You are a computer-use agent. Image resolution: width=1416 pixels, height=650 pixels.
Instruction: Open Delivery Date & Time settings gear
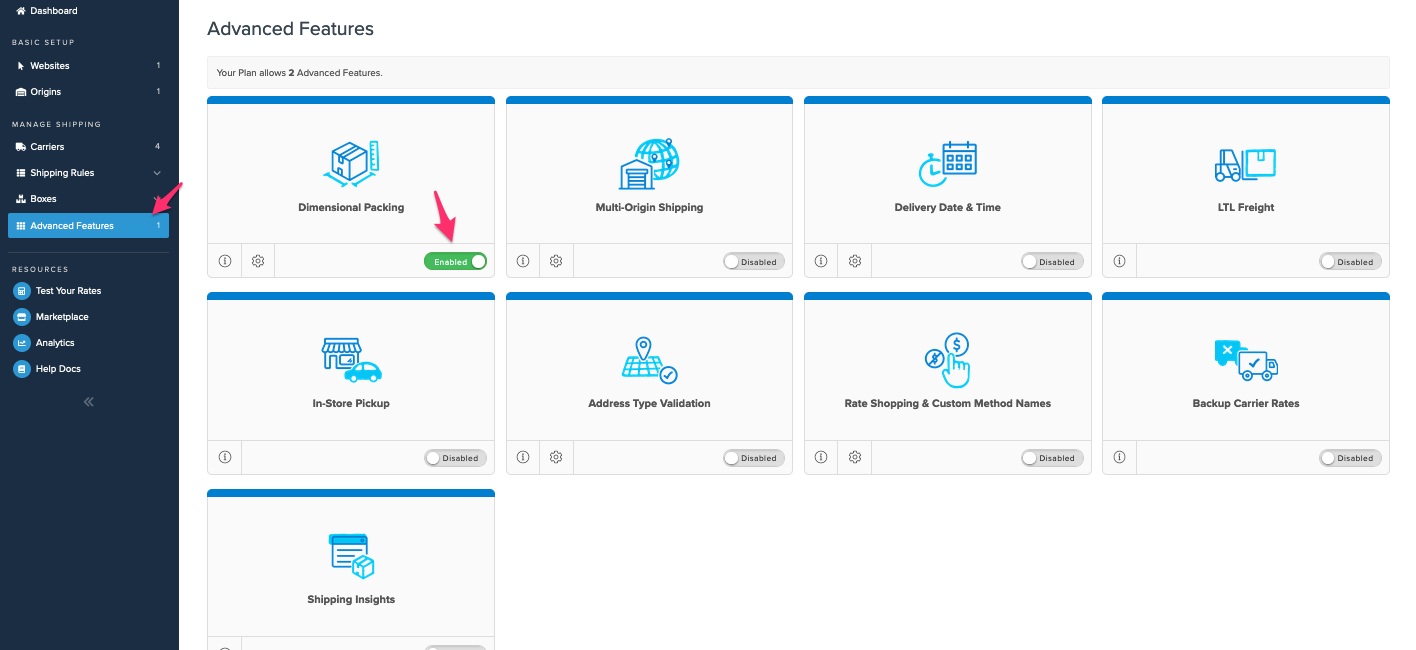(855, 262)
